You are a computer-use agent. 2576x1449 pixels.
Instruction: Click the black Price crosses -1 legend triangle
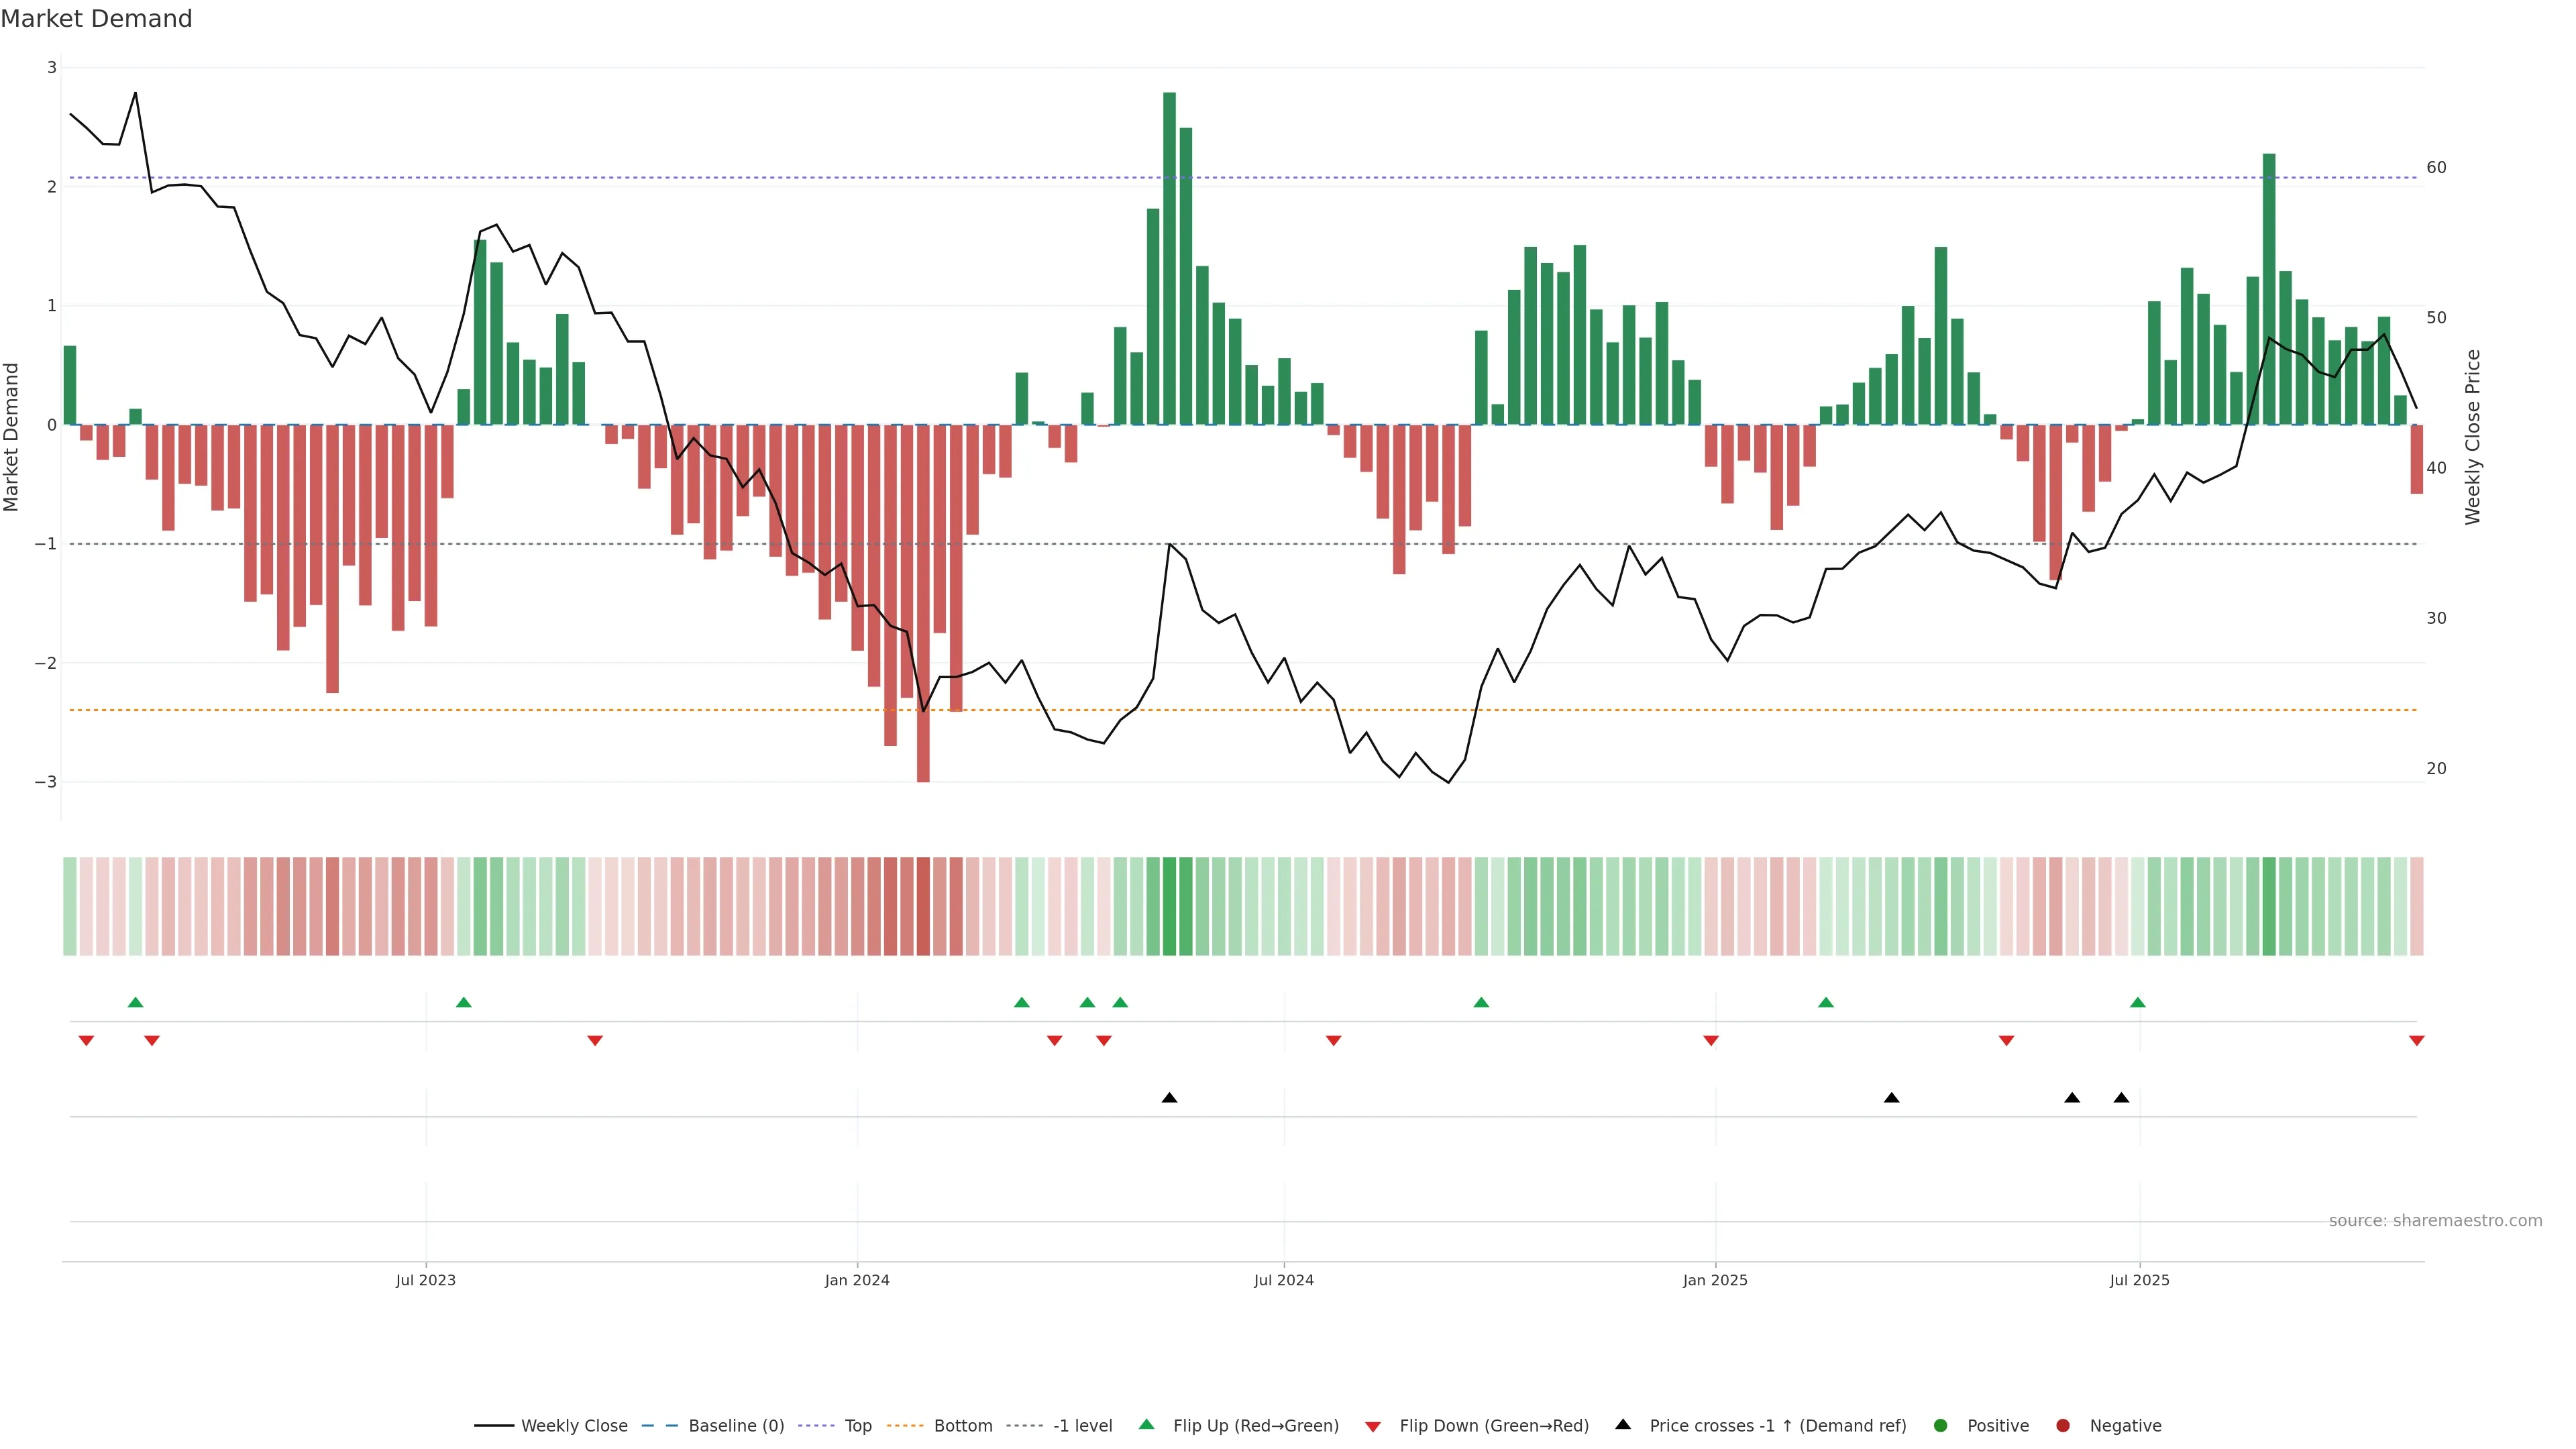pyautogui.click(x=1623, y=1424)
